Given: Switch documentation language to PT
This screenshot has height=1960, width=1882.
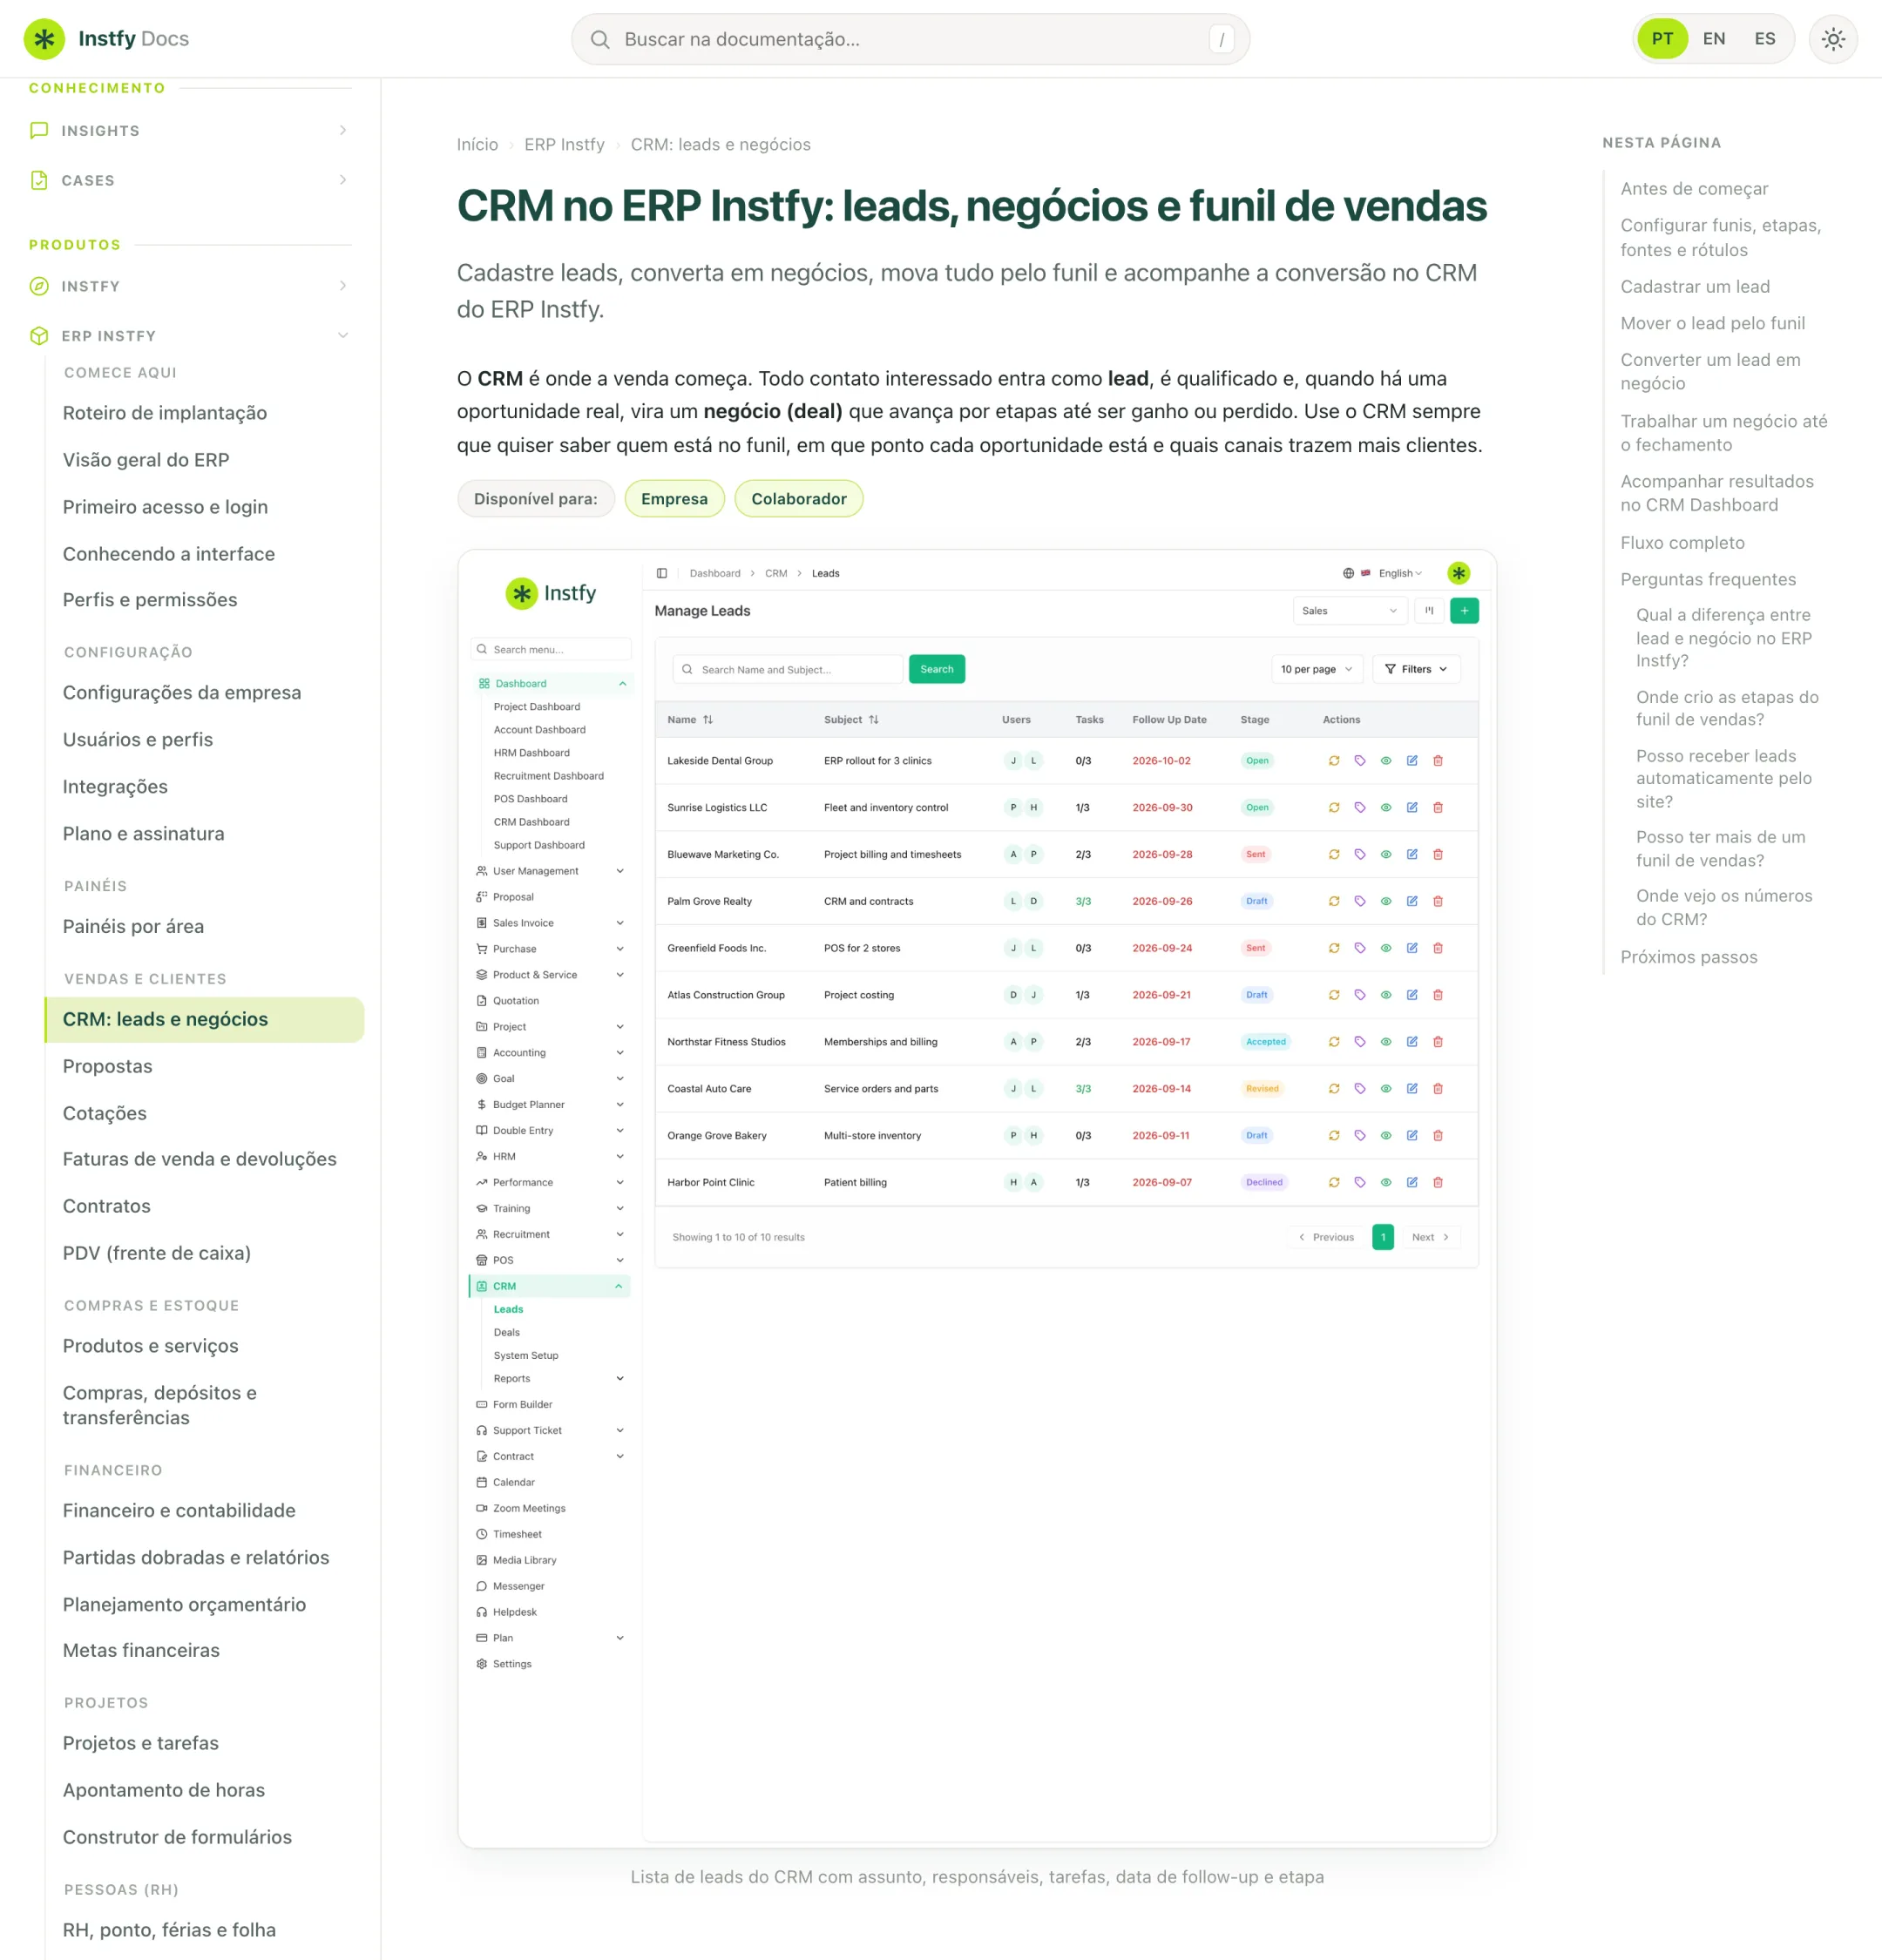Looking at the screenshot, I should tap(1662, 39).
